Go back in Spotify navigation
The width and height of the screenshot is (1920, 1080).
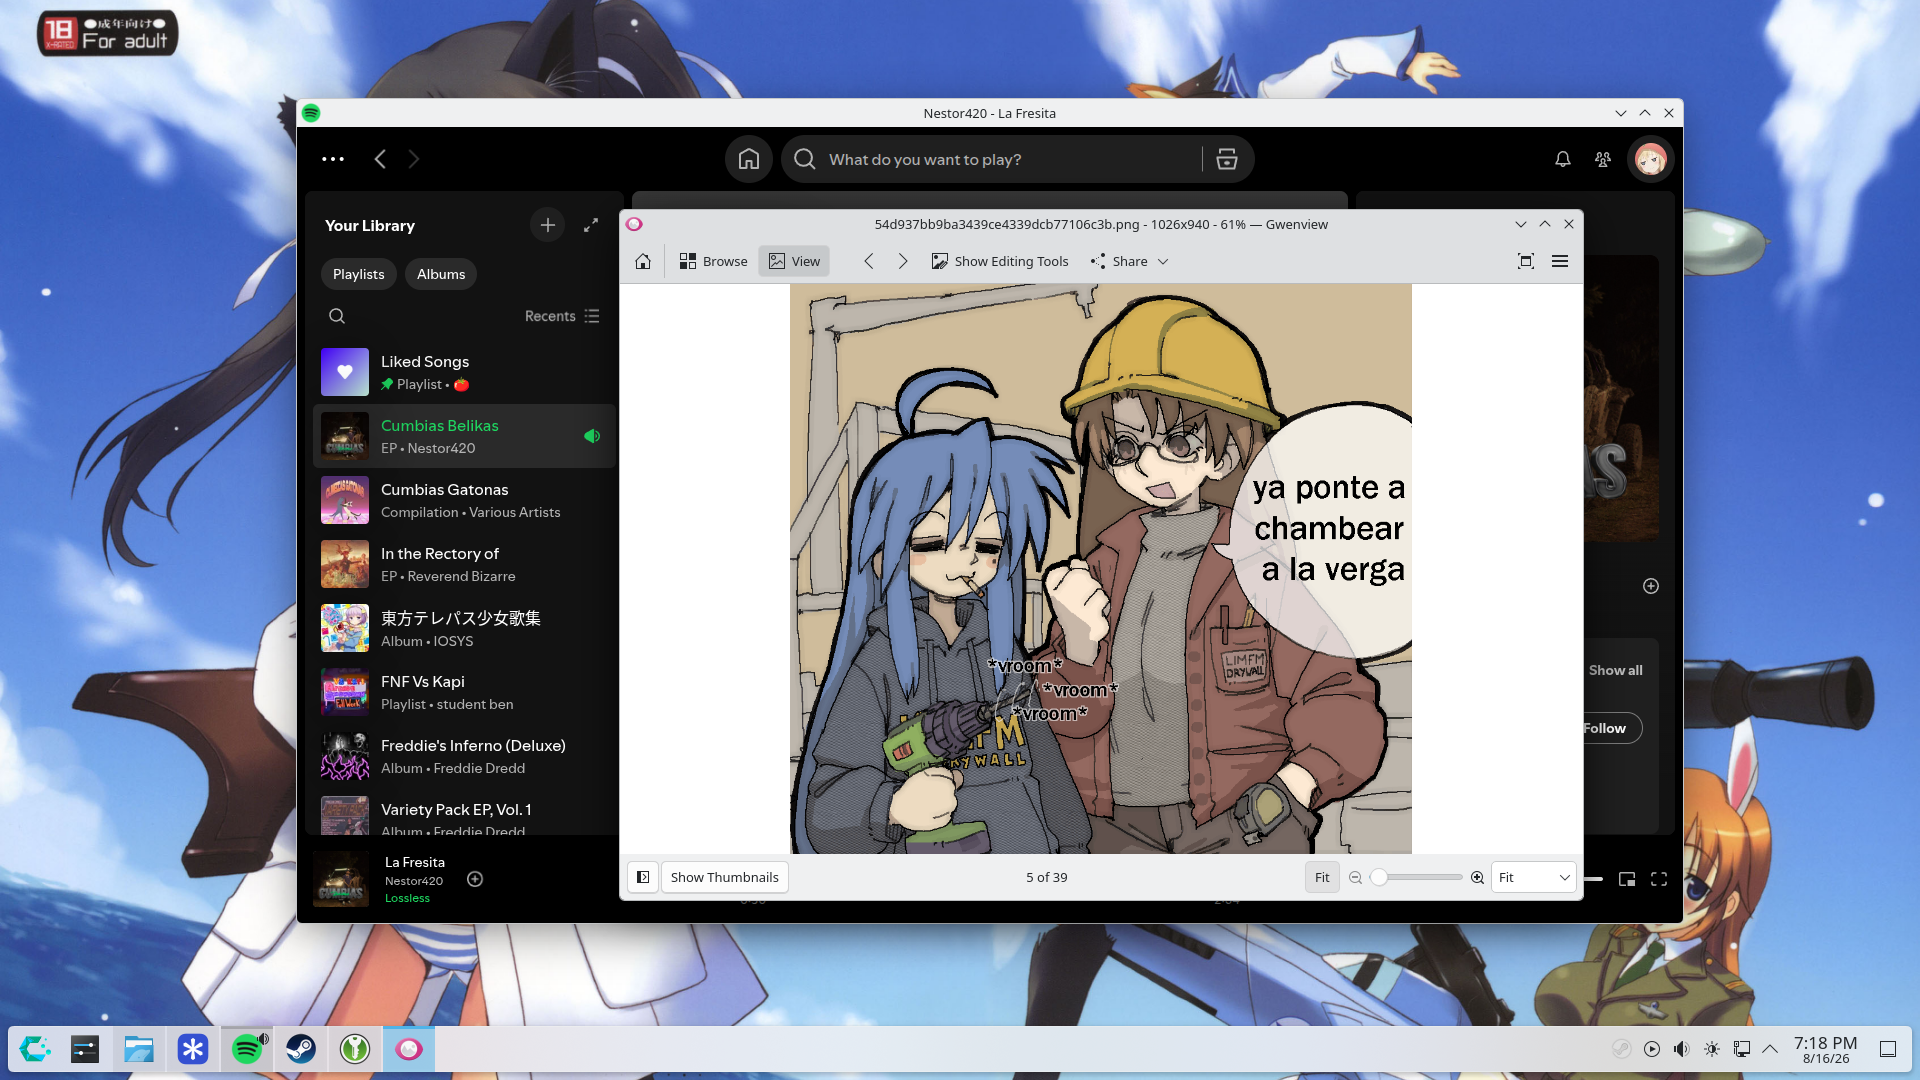380,159
